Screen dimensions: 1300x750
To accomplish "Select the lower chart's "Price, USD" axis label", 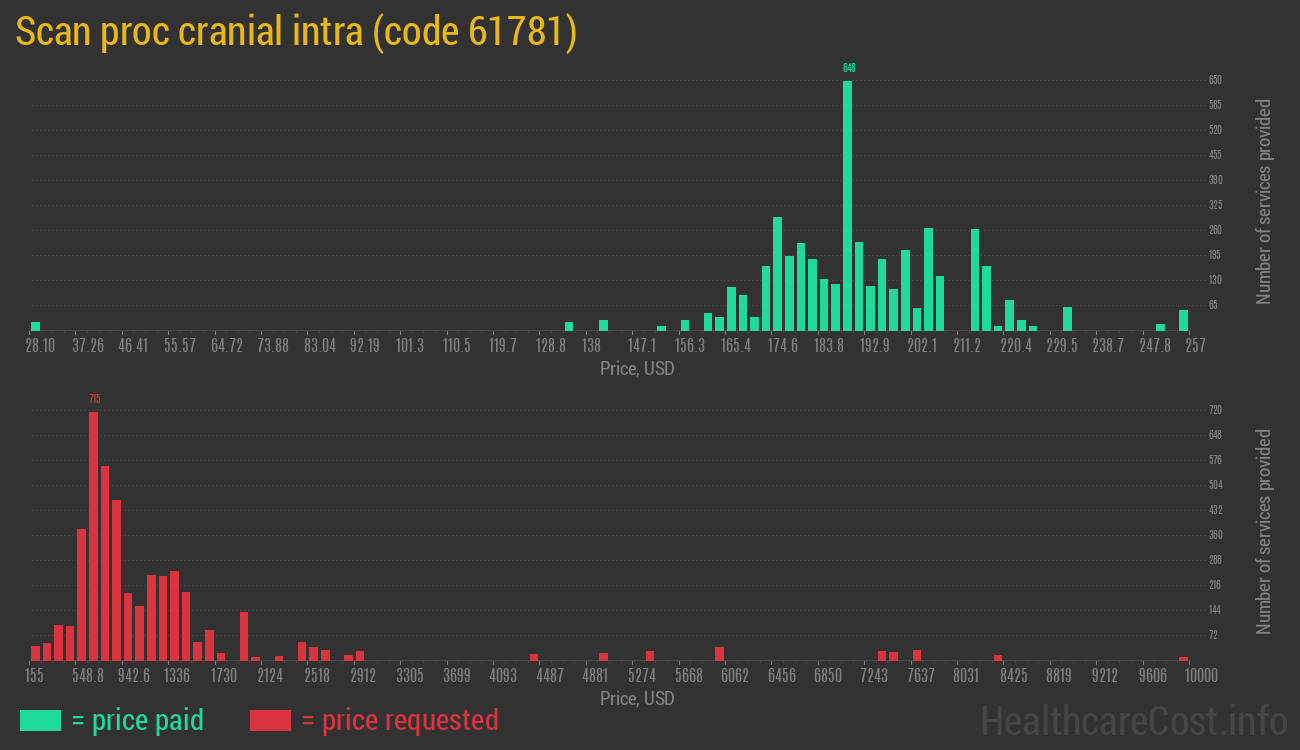I will (637, 698).
